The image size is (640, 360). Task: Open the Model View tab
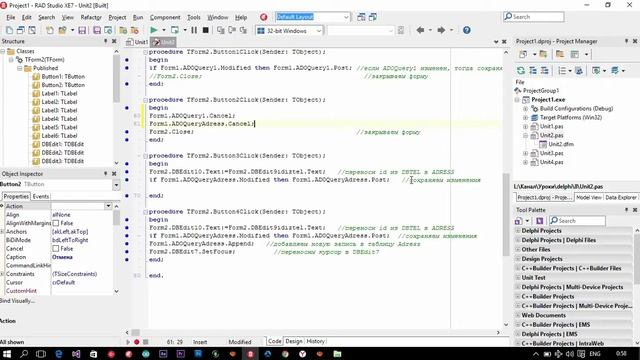coord(589,198)
